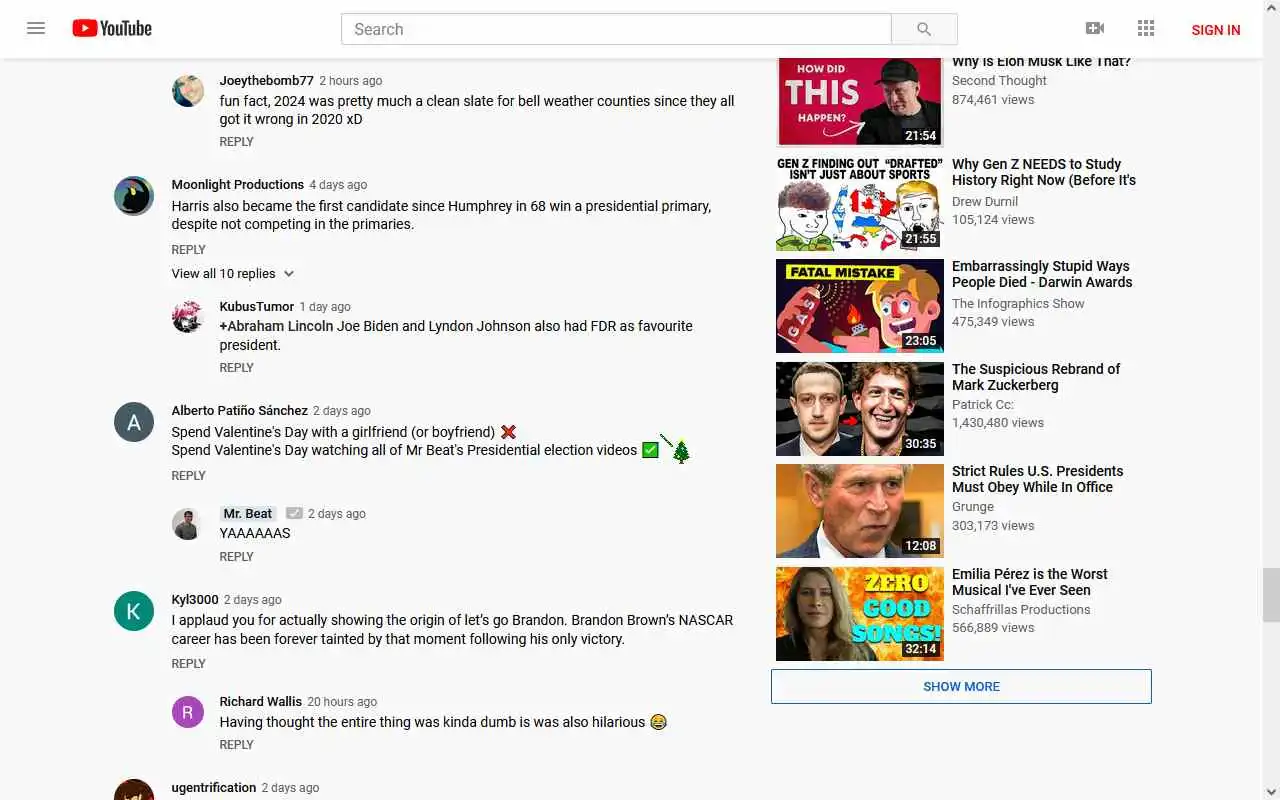The height and width of the screenshot is (800, 1280).
Task: Click the search magnifier button
Action: [x=924, y=29]
